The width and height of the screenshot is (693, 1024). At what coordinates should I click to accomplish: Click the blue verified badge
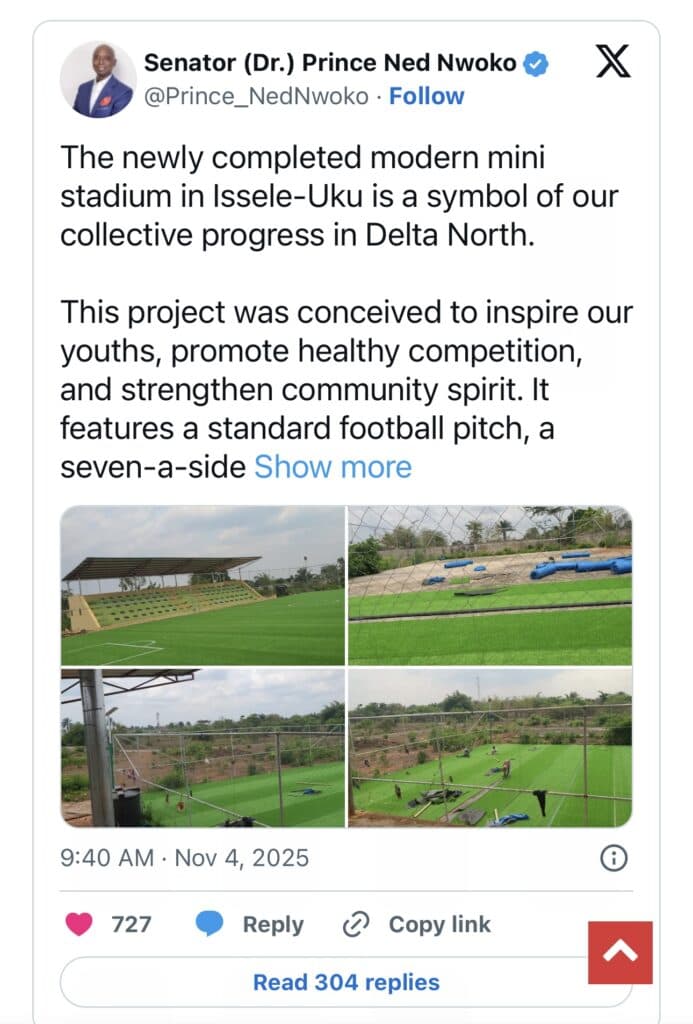[537, 64]
